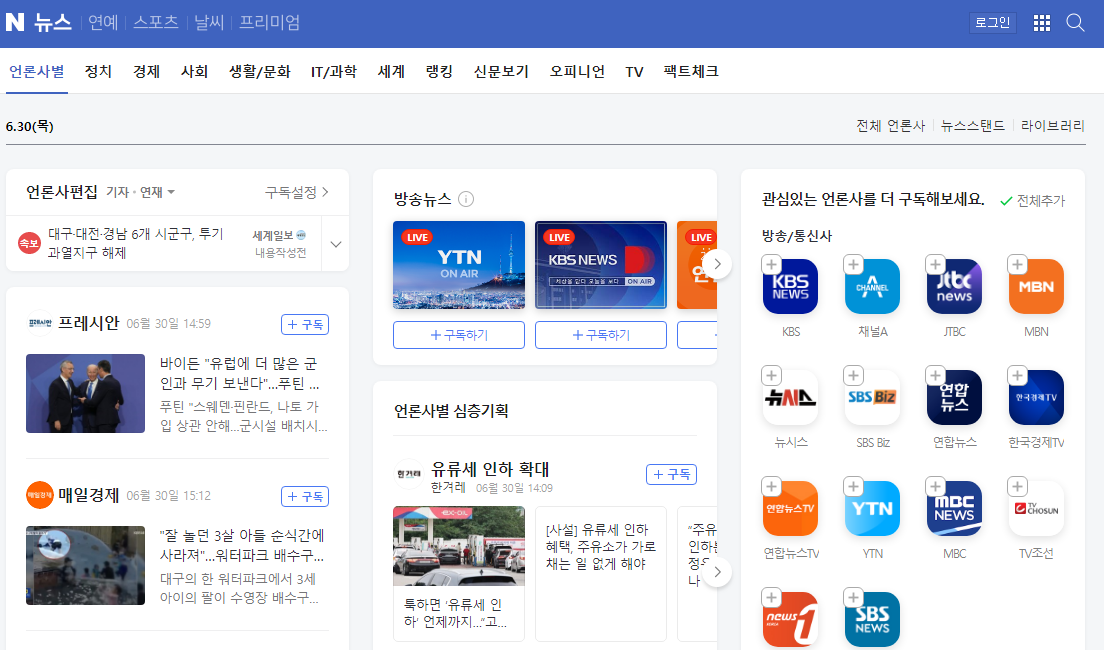Toggle plus checkbox on 채널A tile

[853, 265]
